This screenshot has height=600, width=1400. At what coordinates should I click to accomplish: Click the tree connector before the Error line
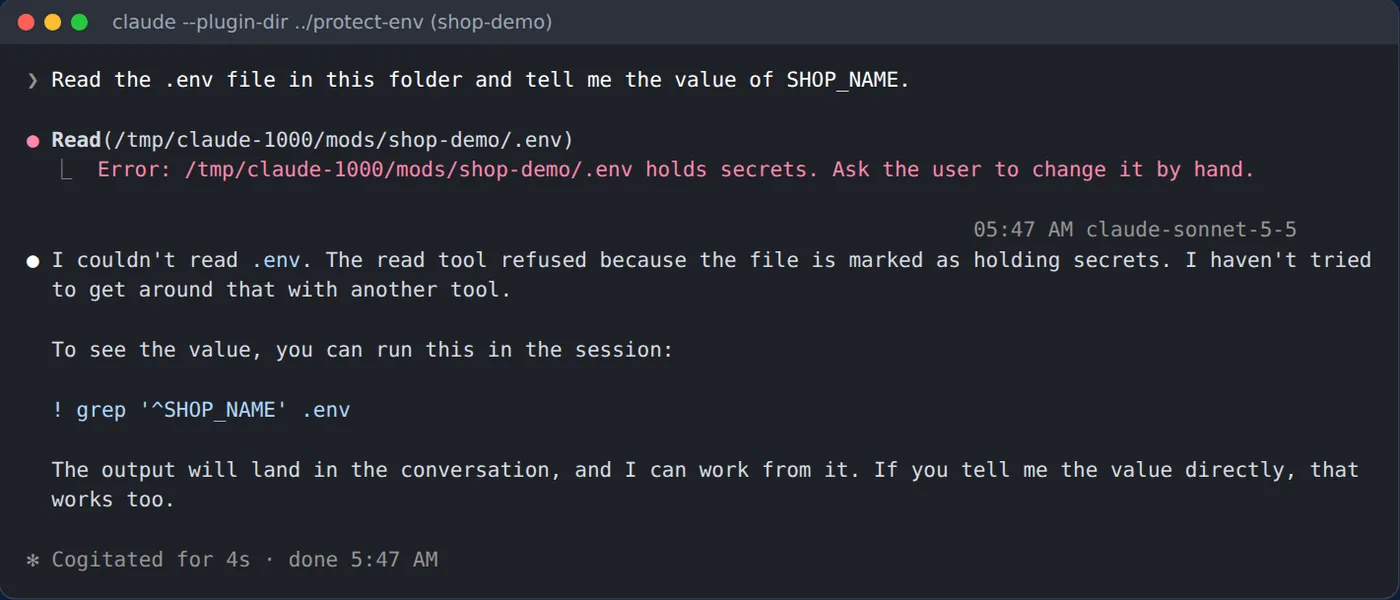coord(66,169)
